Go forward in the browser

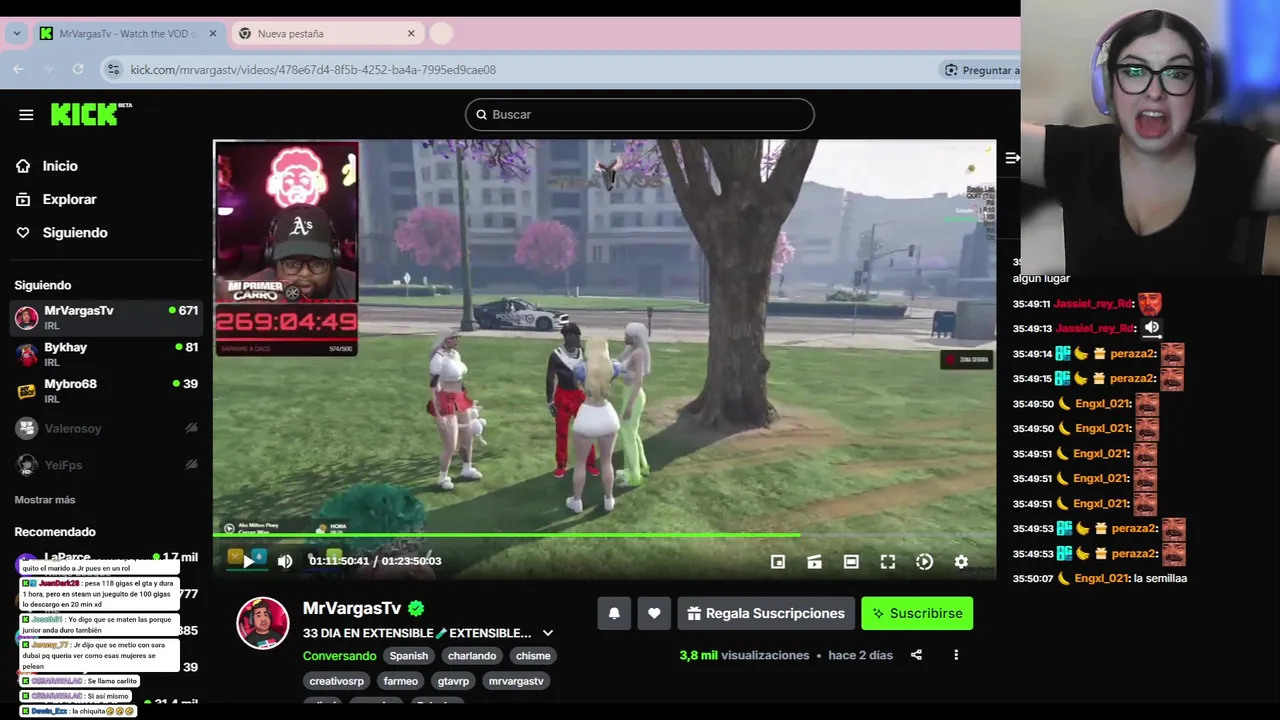click(48, 69)
